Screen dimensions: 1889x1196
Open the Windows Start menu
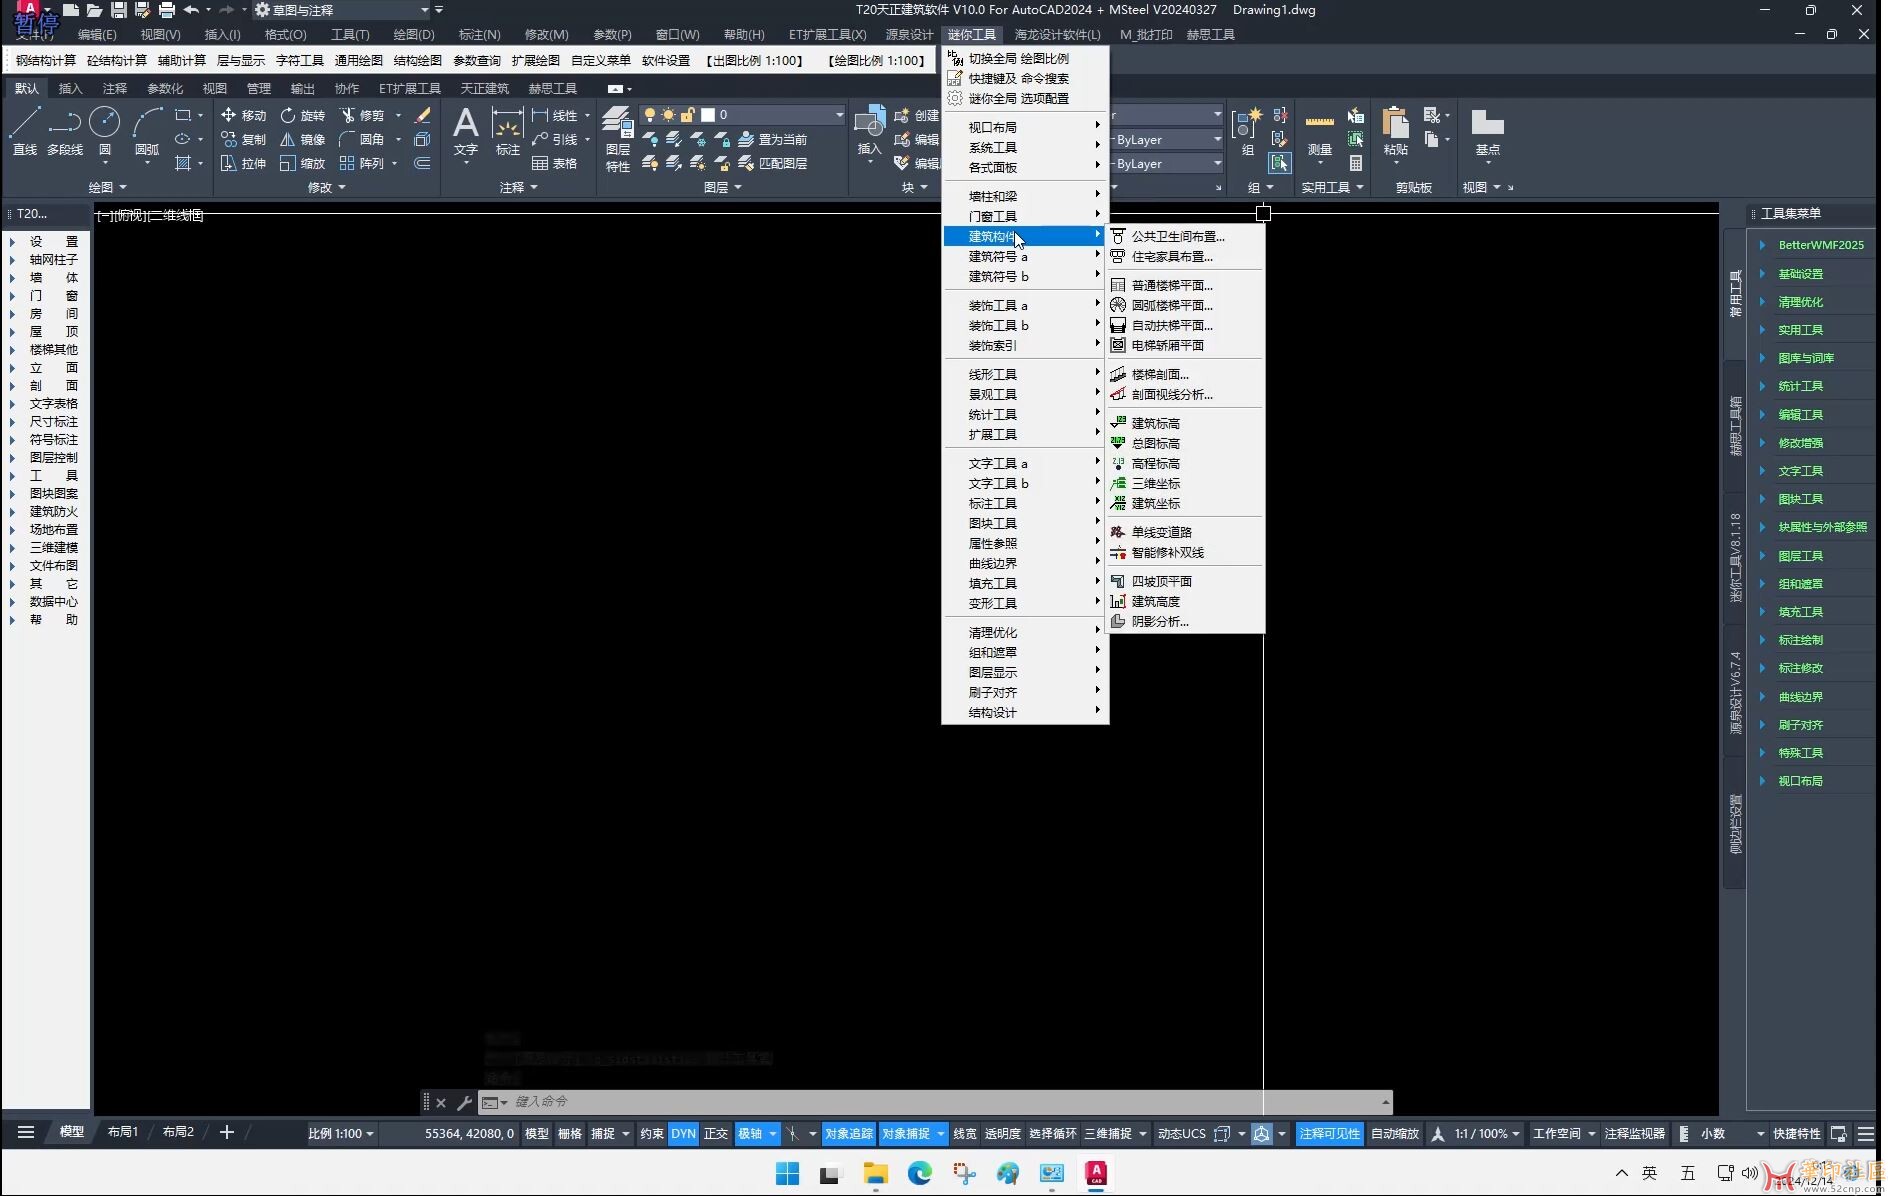[x=787, y=1173]
